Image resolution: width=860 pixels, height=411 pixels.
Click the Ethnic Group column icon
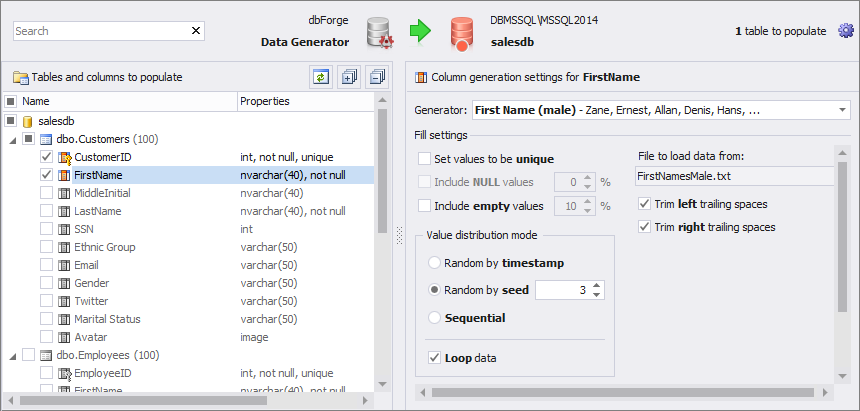pyautogui.click(x=64, y=247)
